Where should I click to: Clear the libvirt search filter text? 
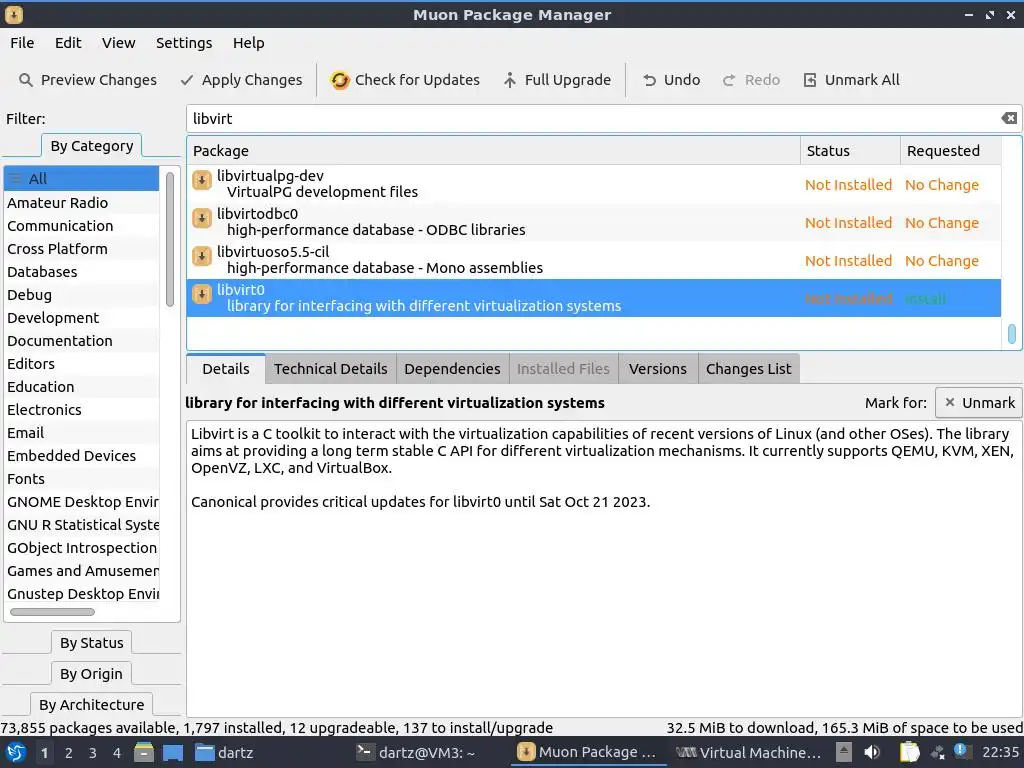point(1009,118)
